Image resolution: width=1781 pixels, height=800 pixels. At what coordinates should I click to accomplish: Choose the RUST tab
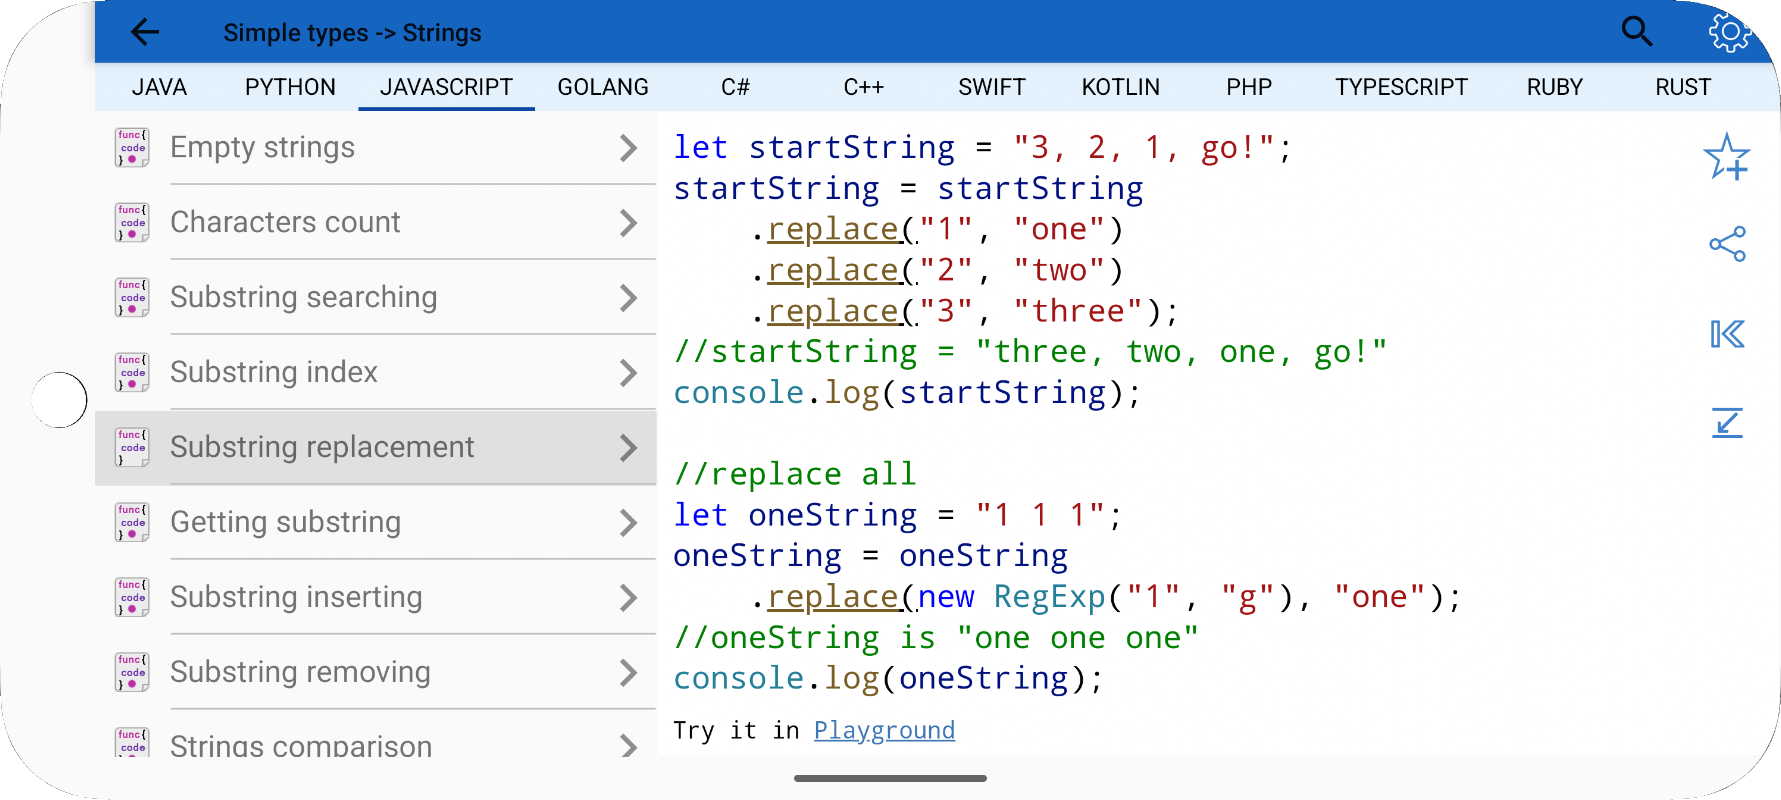point(1683,87)
